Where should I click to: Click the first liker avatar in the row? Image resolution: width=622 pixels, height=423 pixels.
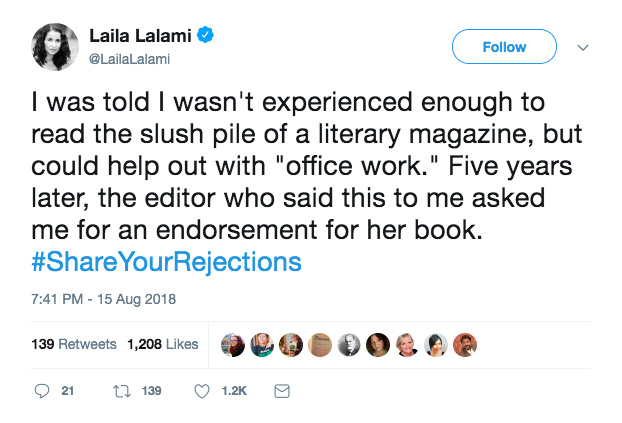tap(232, 344)
